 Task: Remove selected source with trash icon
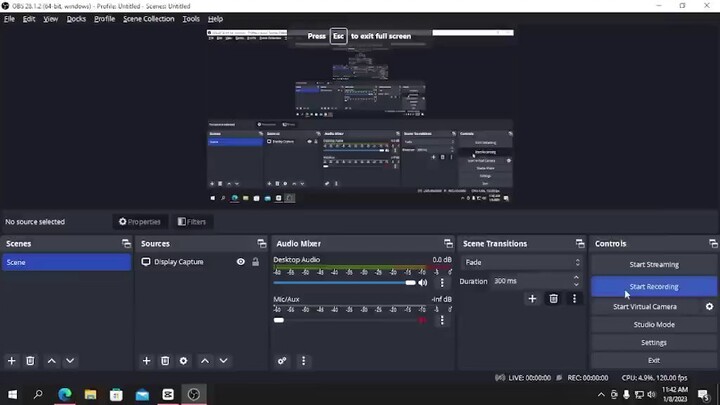pyautogui.click(x=165, y=361)
